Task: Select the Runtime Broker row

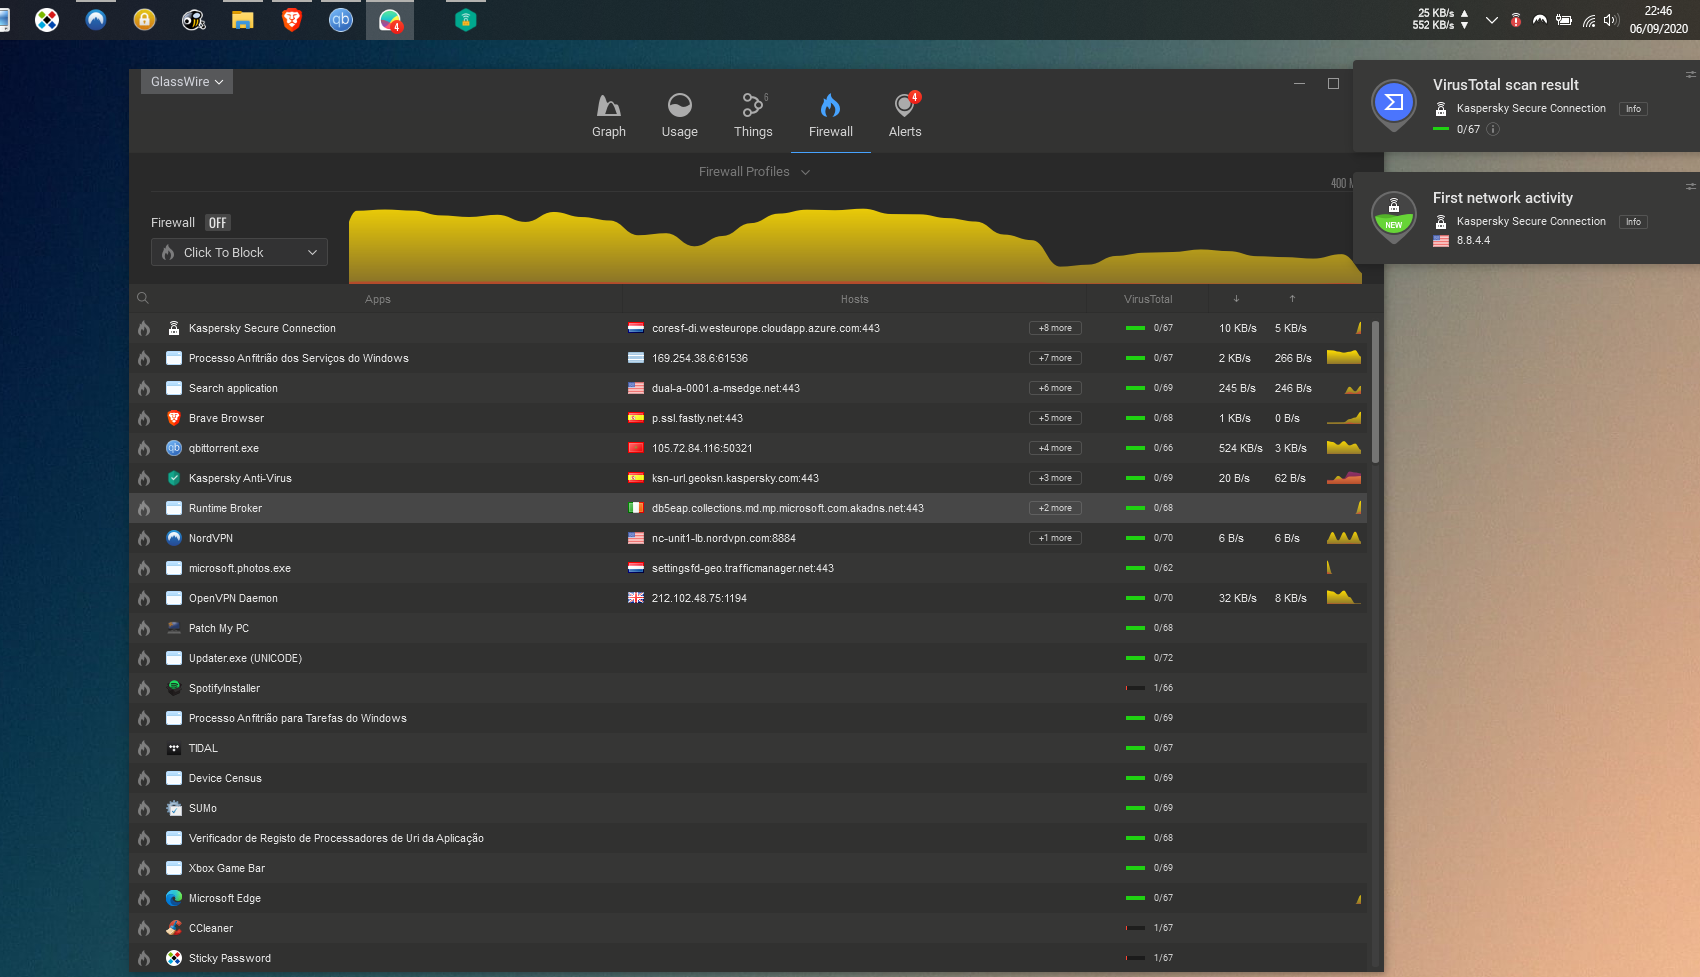Action: pos(748,508)
